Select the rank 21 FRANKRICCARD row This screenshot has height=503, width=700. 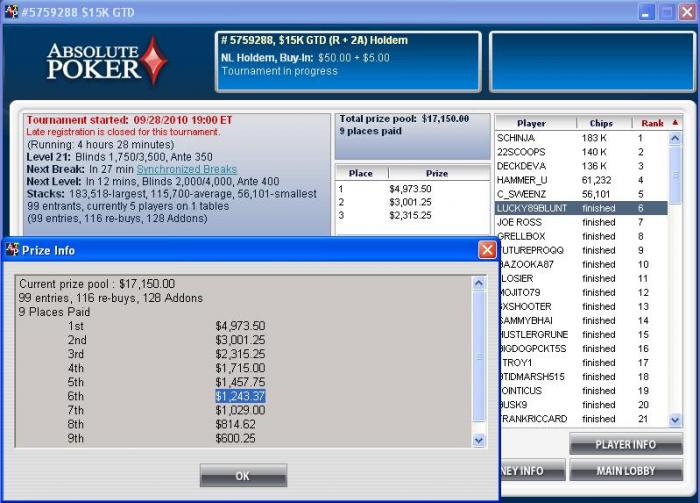pyautogui.click(x=584, y=419)
